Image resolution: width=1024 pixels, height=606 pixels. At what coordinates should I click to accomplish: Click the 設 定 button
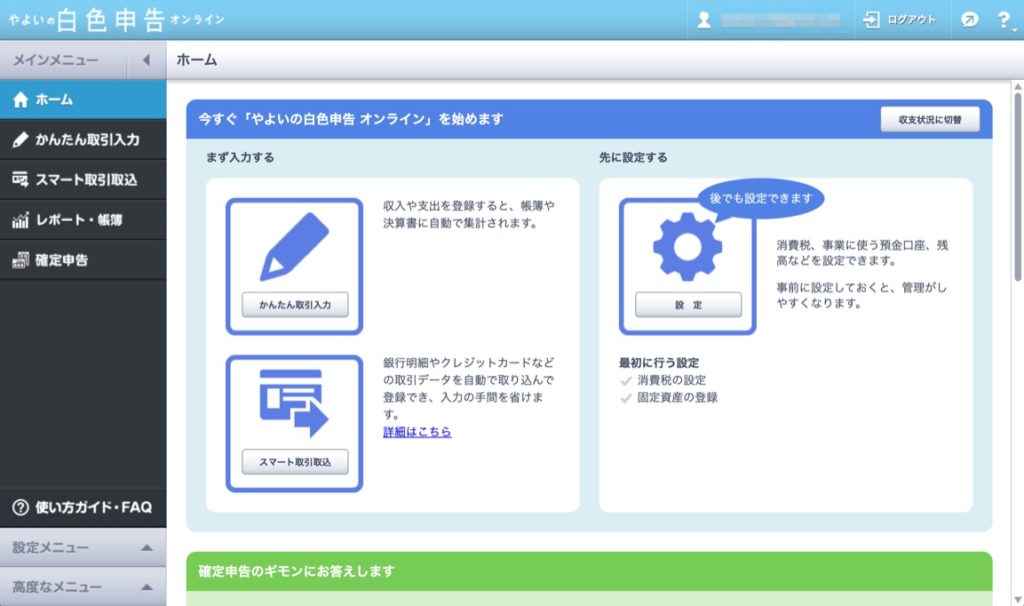(688, 305)
